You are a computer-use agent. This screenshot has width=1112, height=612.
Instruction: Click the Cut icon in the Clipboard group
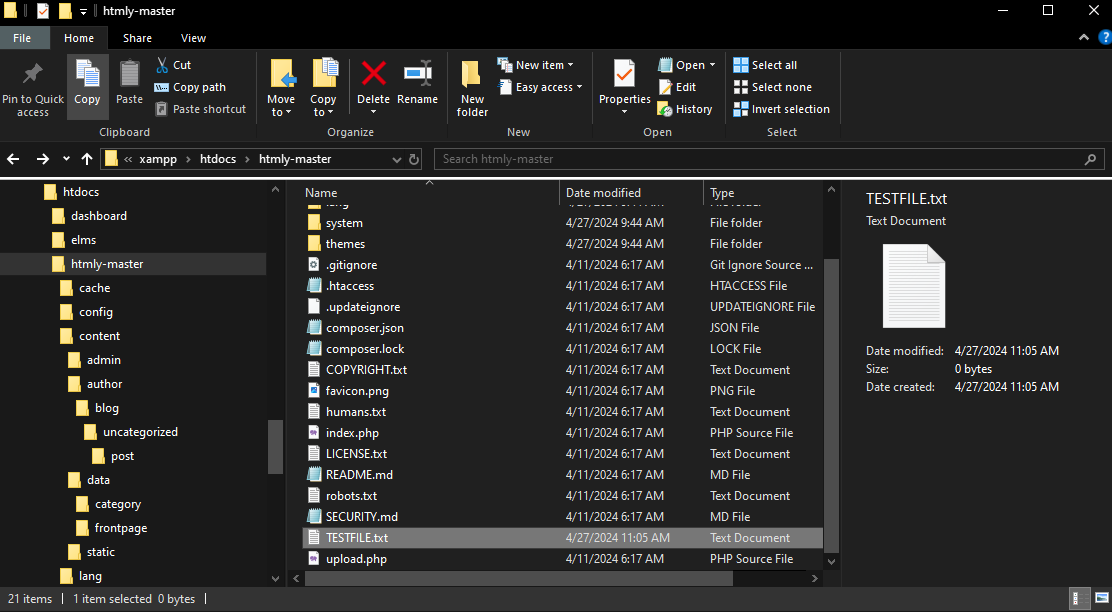[163, 64]
